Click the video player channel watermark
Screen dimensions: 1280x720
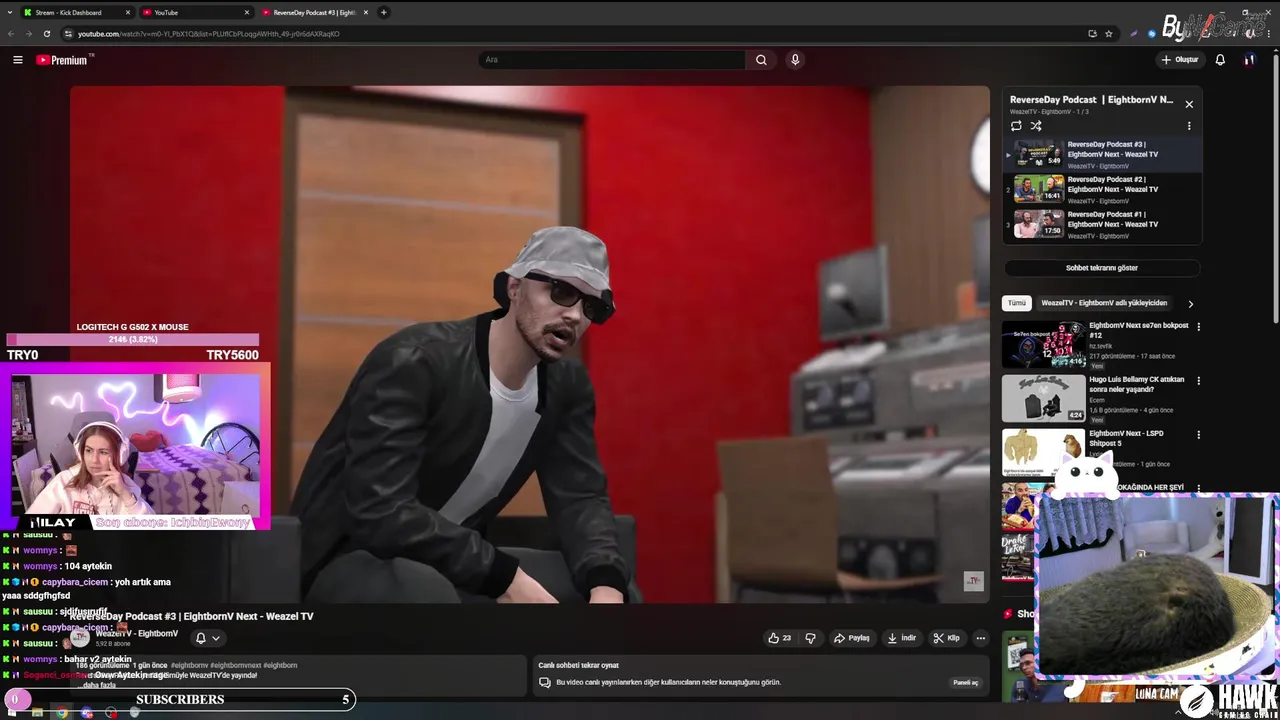coord(973,581)
